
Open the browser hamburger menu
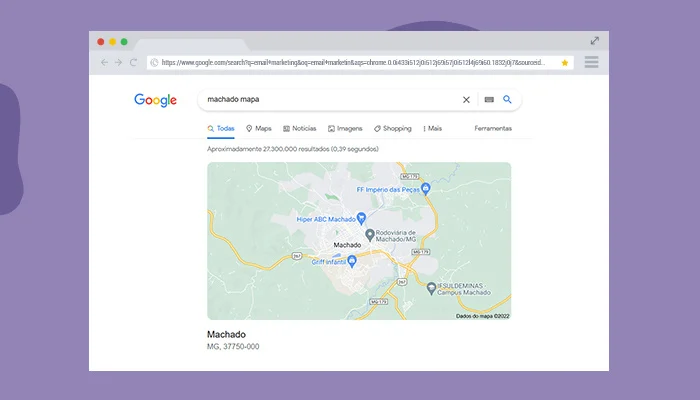pos(592,62)
